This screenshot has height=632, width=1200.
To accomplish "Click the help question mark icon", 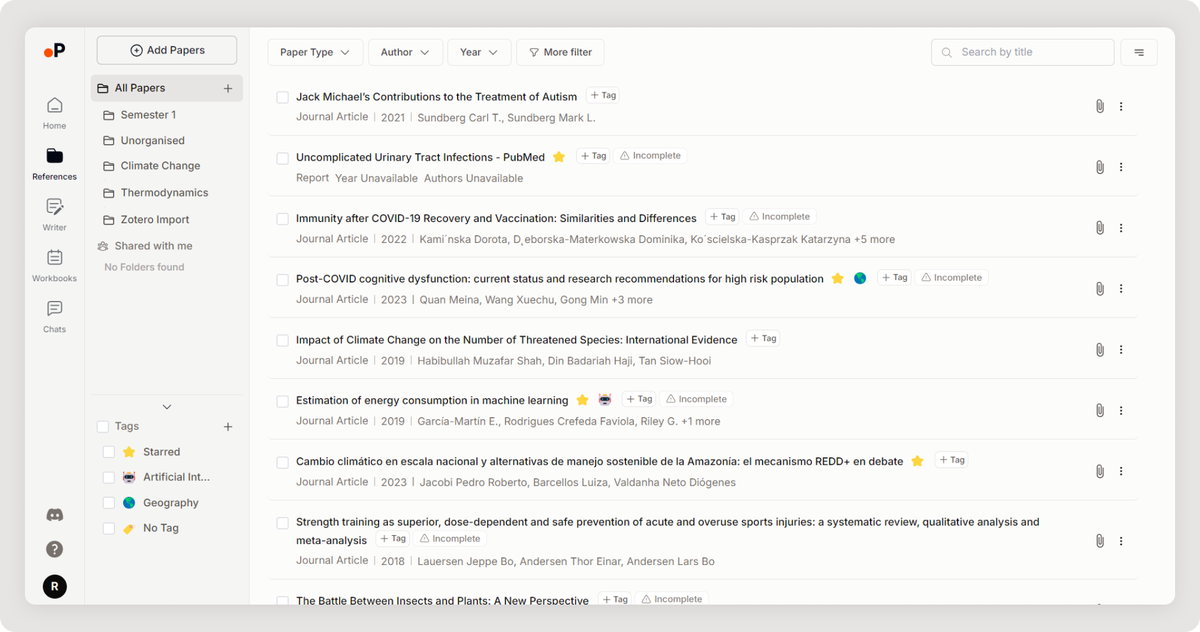I will 55,549.
